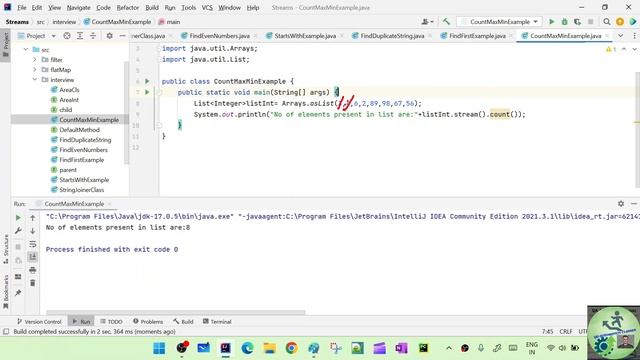This screenshot has height=360, width=640.
Task: Run CountMaxMinExample with green play button
Action: pos(551,22)
